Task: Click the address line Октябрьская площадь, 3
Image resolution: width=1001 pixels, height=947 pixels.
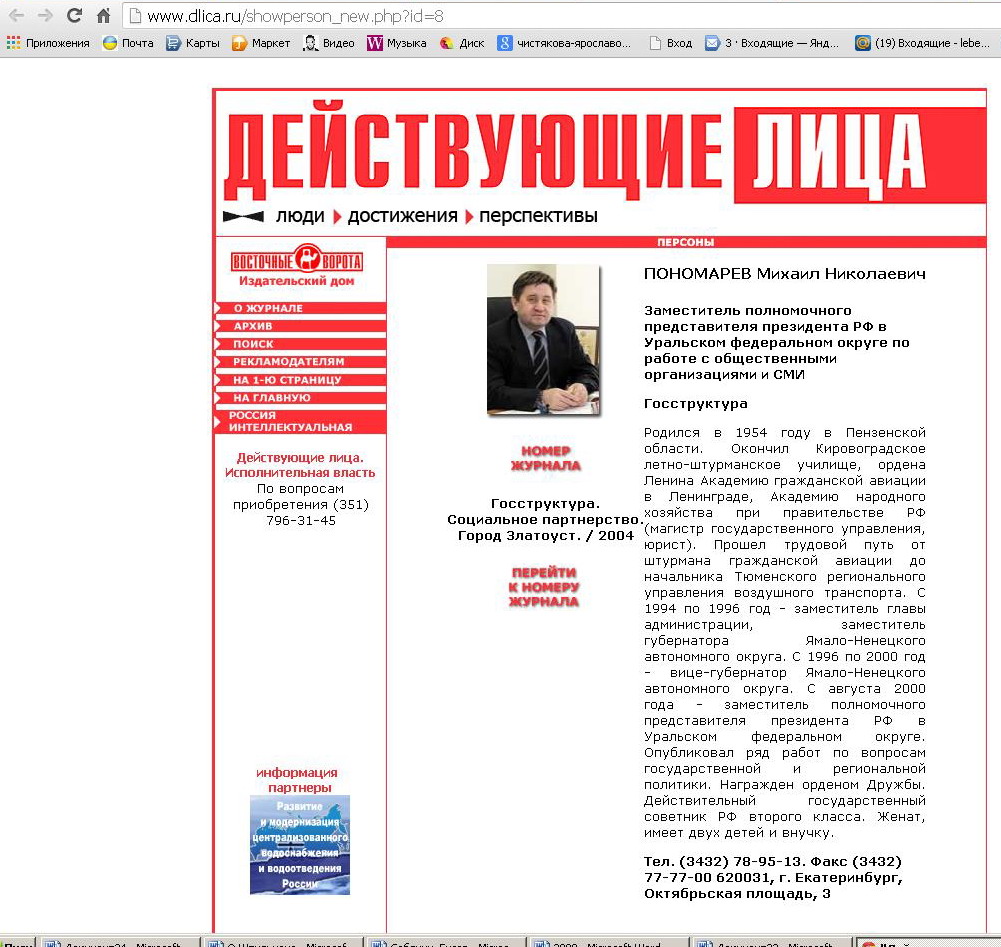Action: [737, 893]
